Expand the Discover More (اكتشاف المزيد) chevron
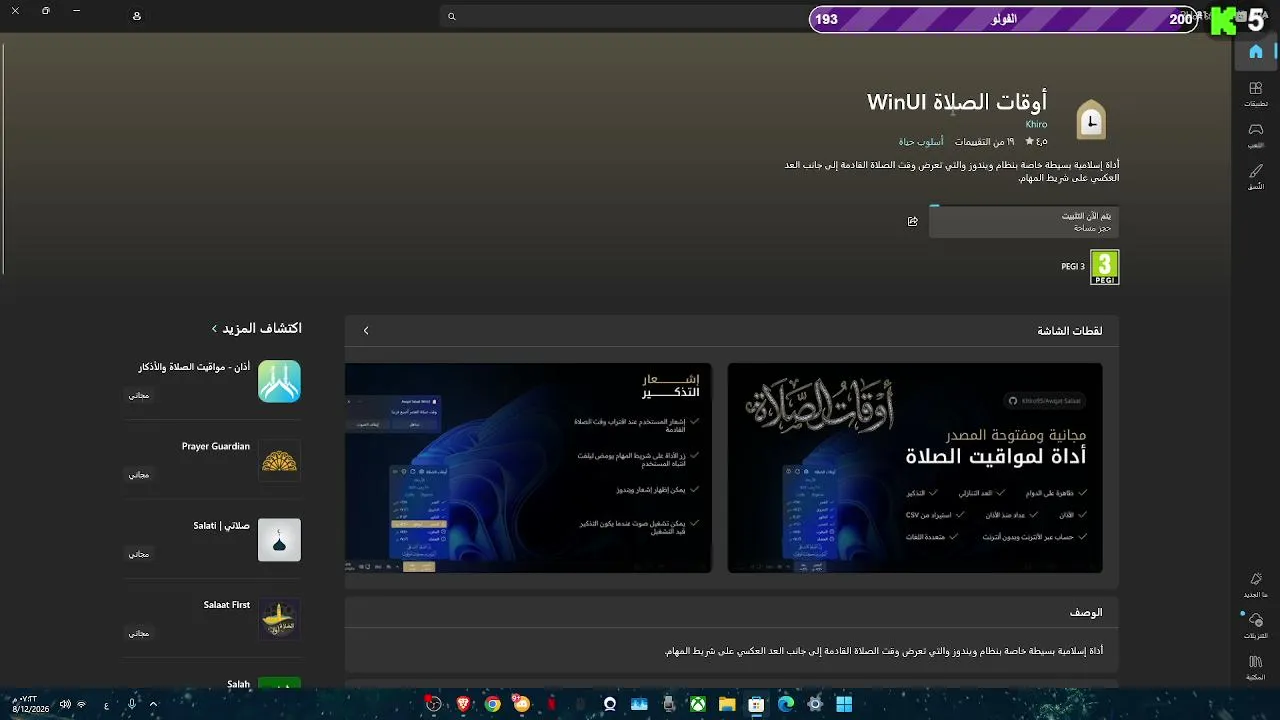Screen dimensions: 1280x720 pos(214,328)
